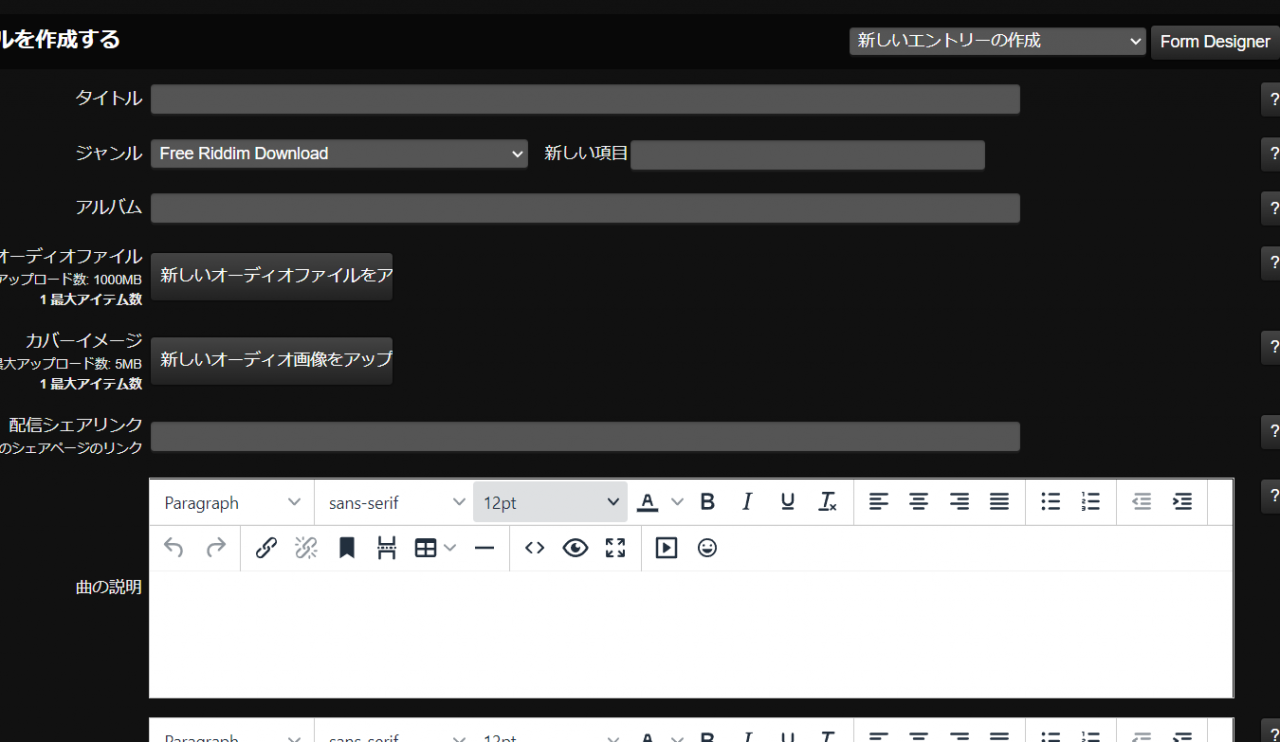Viewport: 1280px width, 742px height.
Task: Justify text in description editor
Action: click(x=999, y=502)
